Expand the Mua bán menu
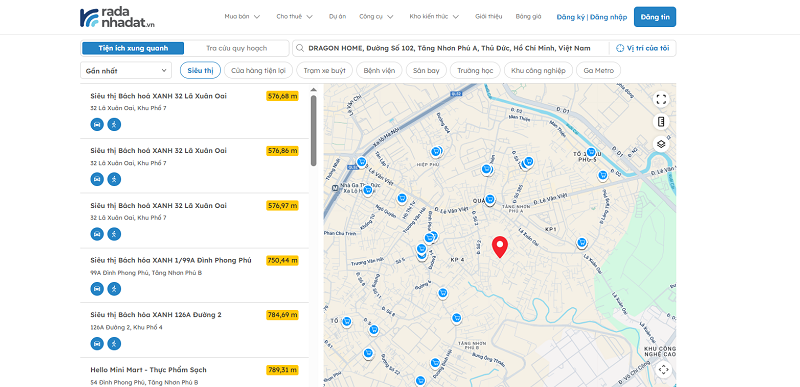Screen dimensions: 800x387 pos(242,16)
